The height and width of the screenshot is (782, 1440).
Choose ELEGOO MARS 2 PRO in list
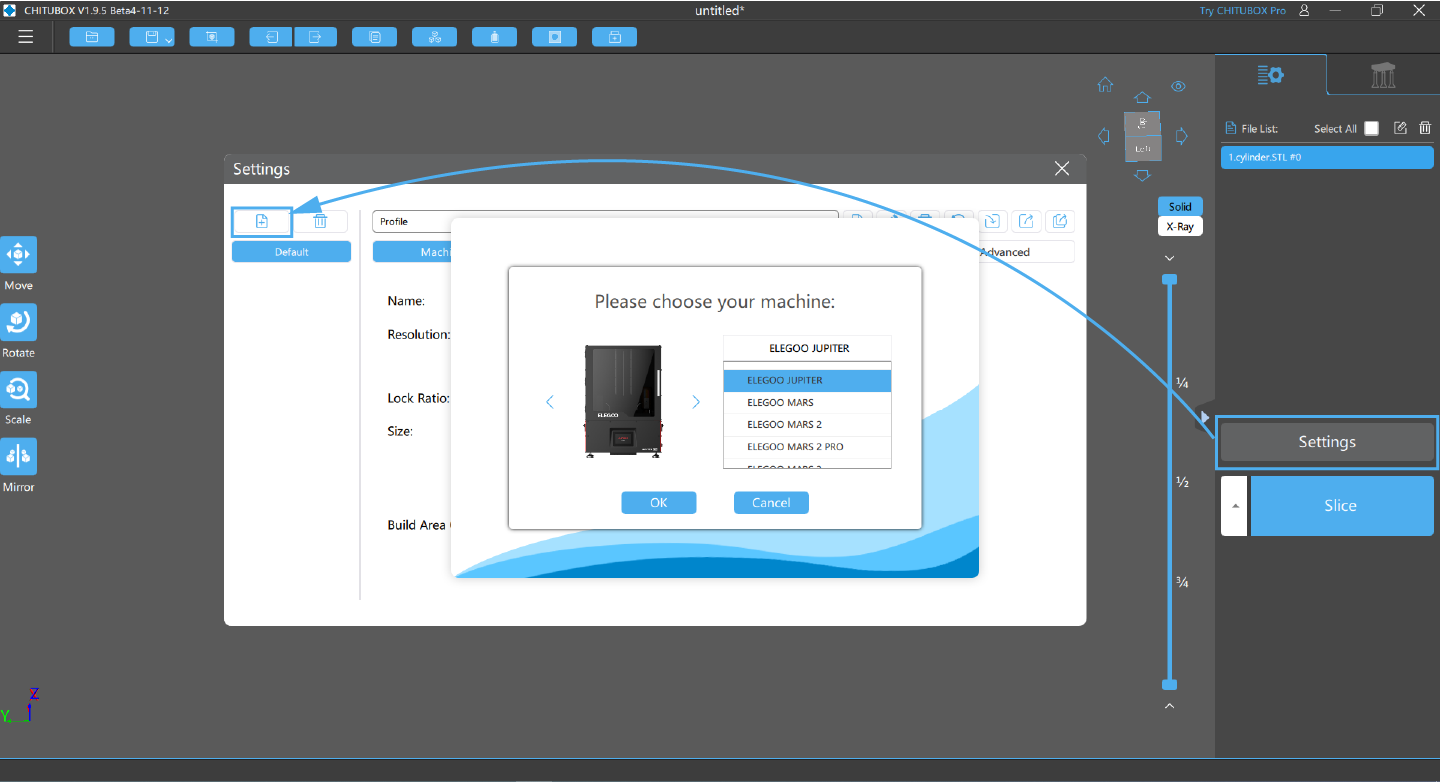tap(807, 447)
